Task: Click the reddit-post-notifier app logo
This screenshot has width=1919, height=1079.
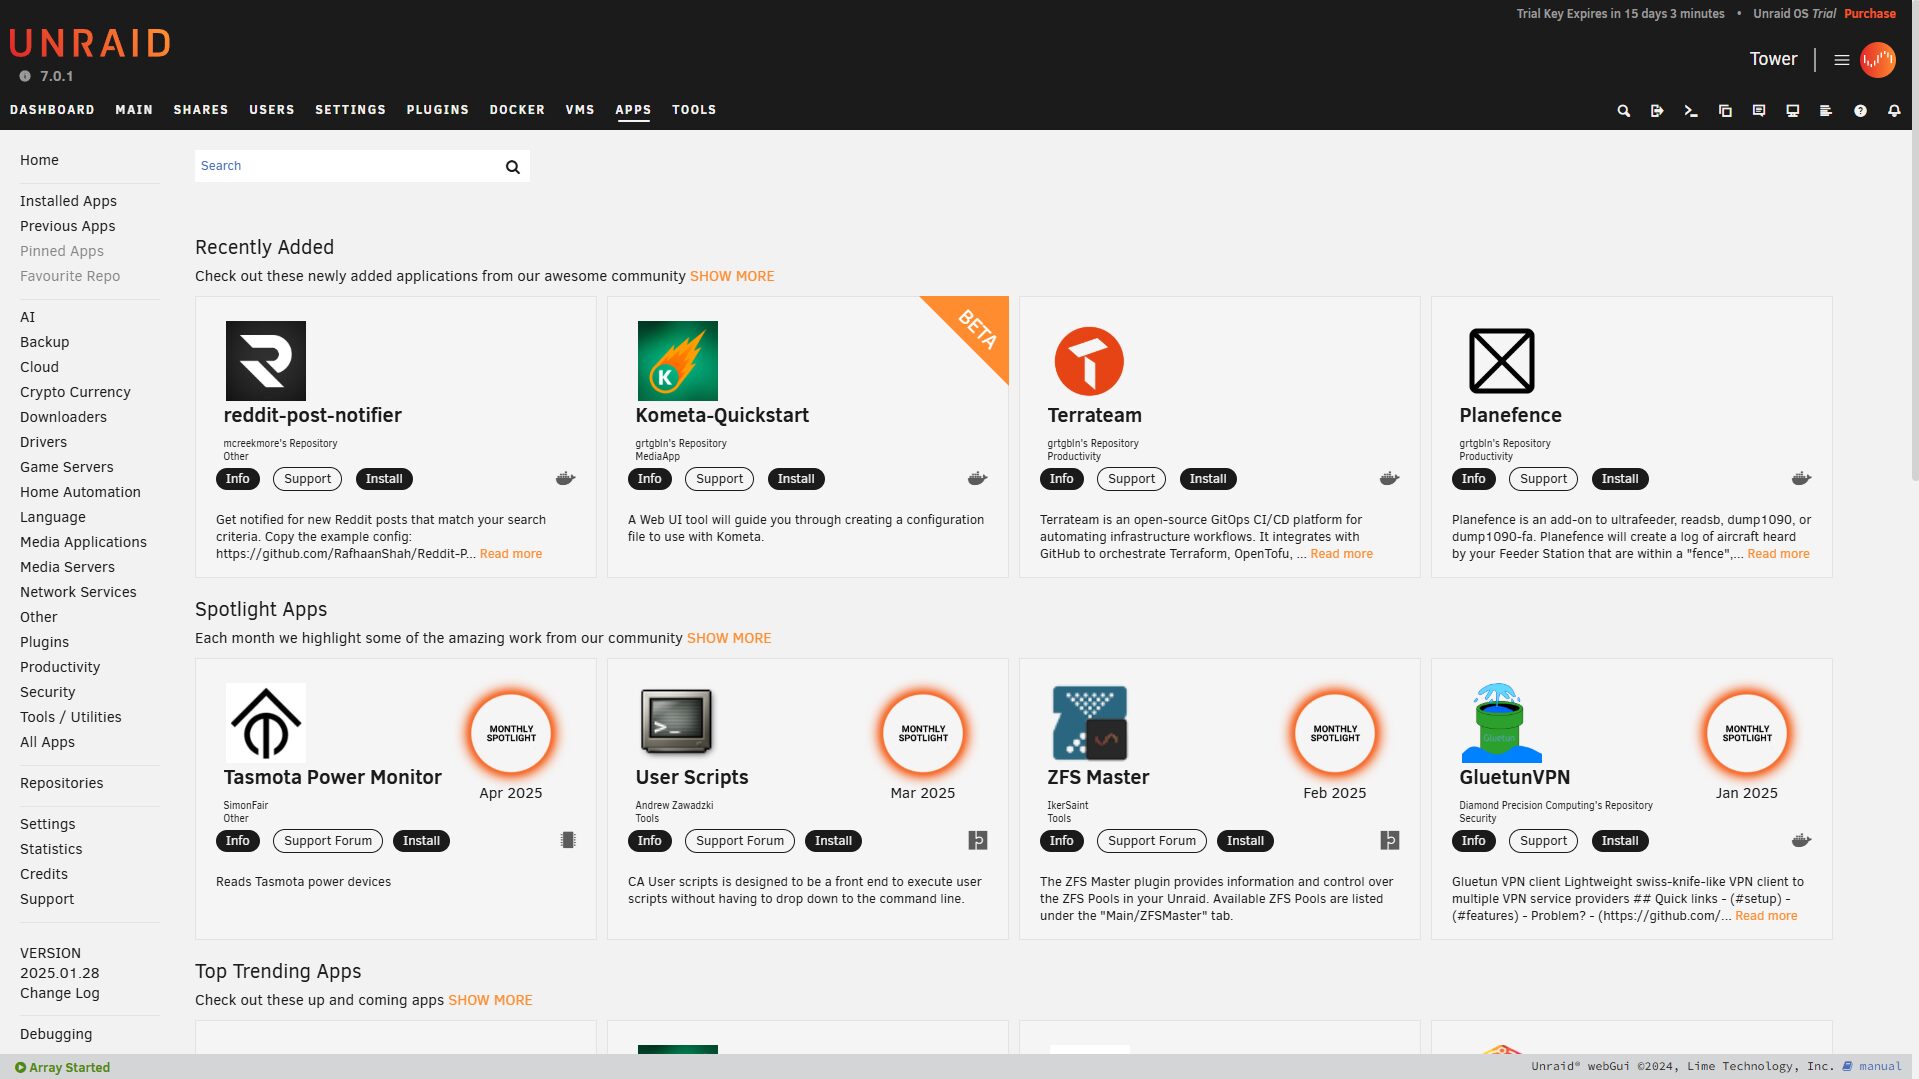Action: pyautogui.click(x=266, y=361)
